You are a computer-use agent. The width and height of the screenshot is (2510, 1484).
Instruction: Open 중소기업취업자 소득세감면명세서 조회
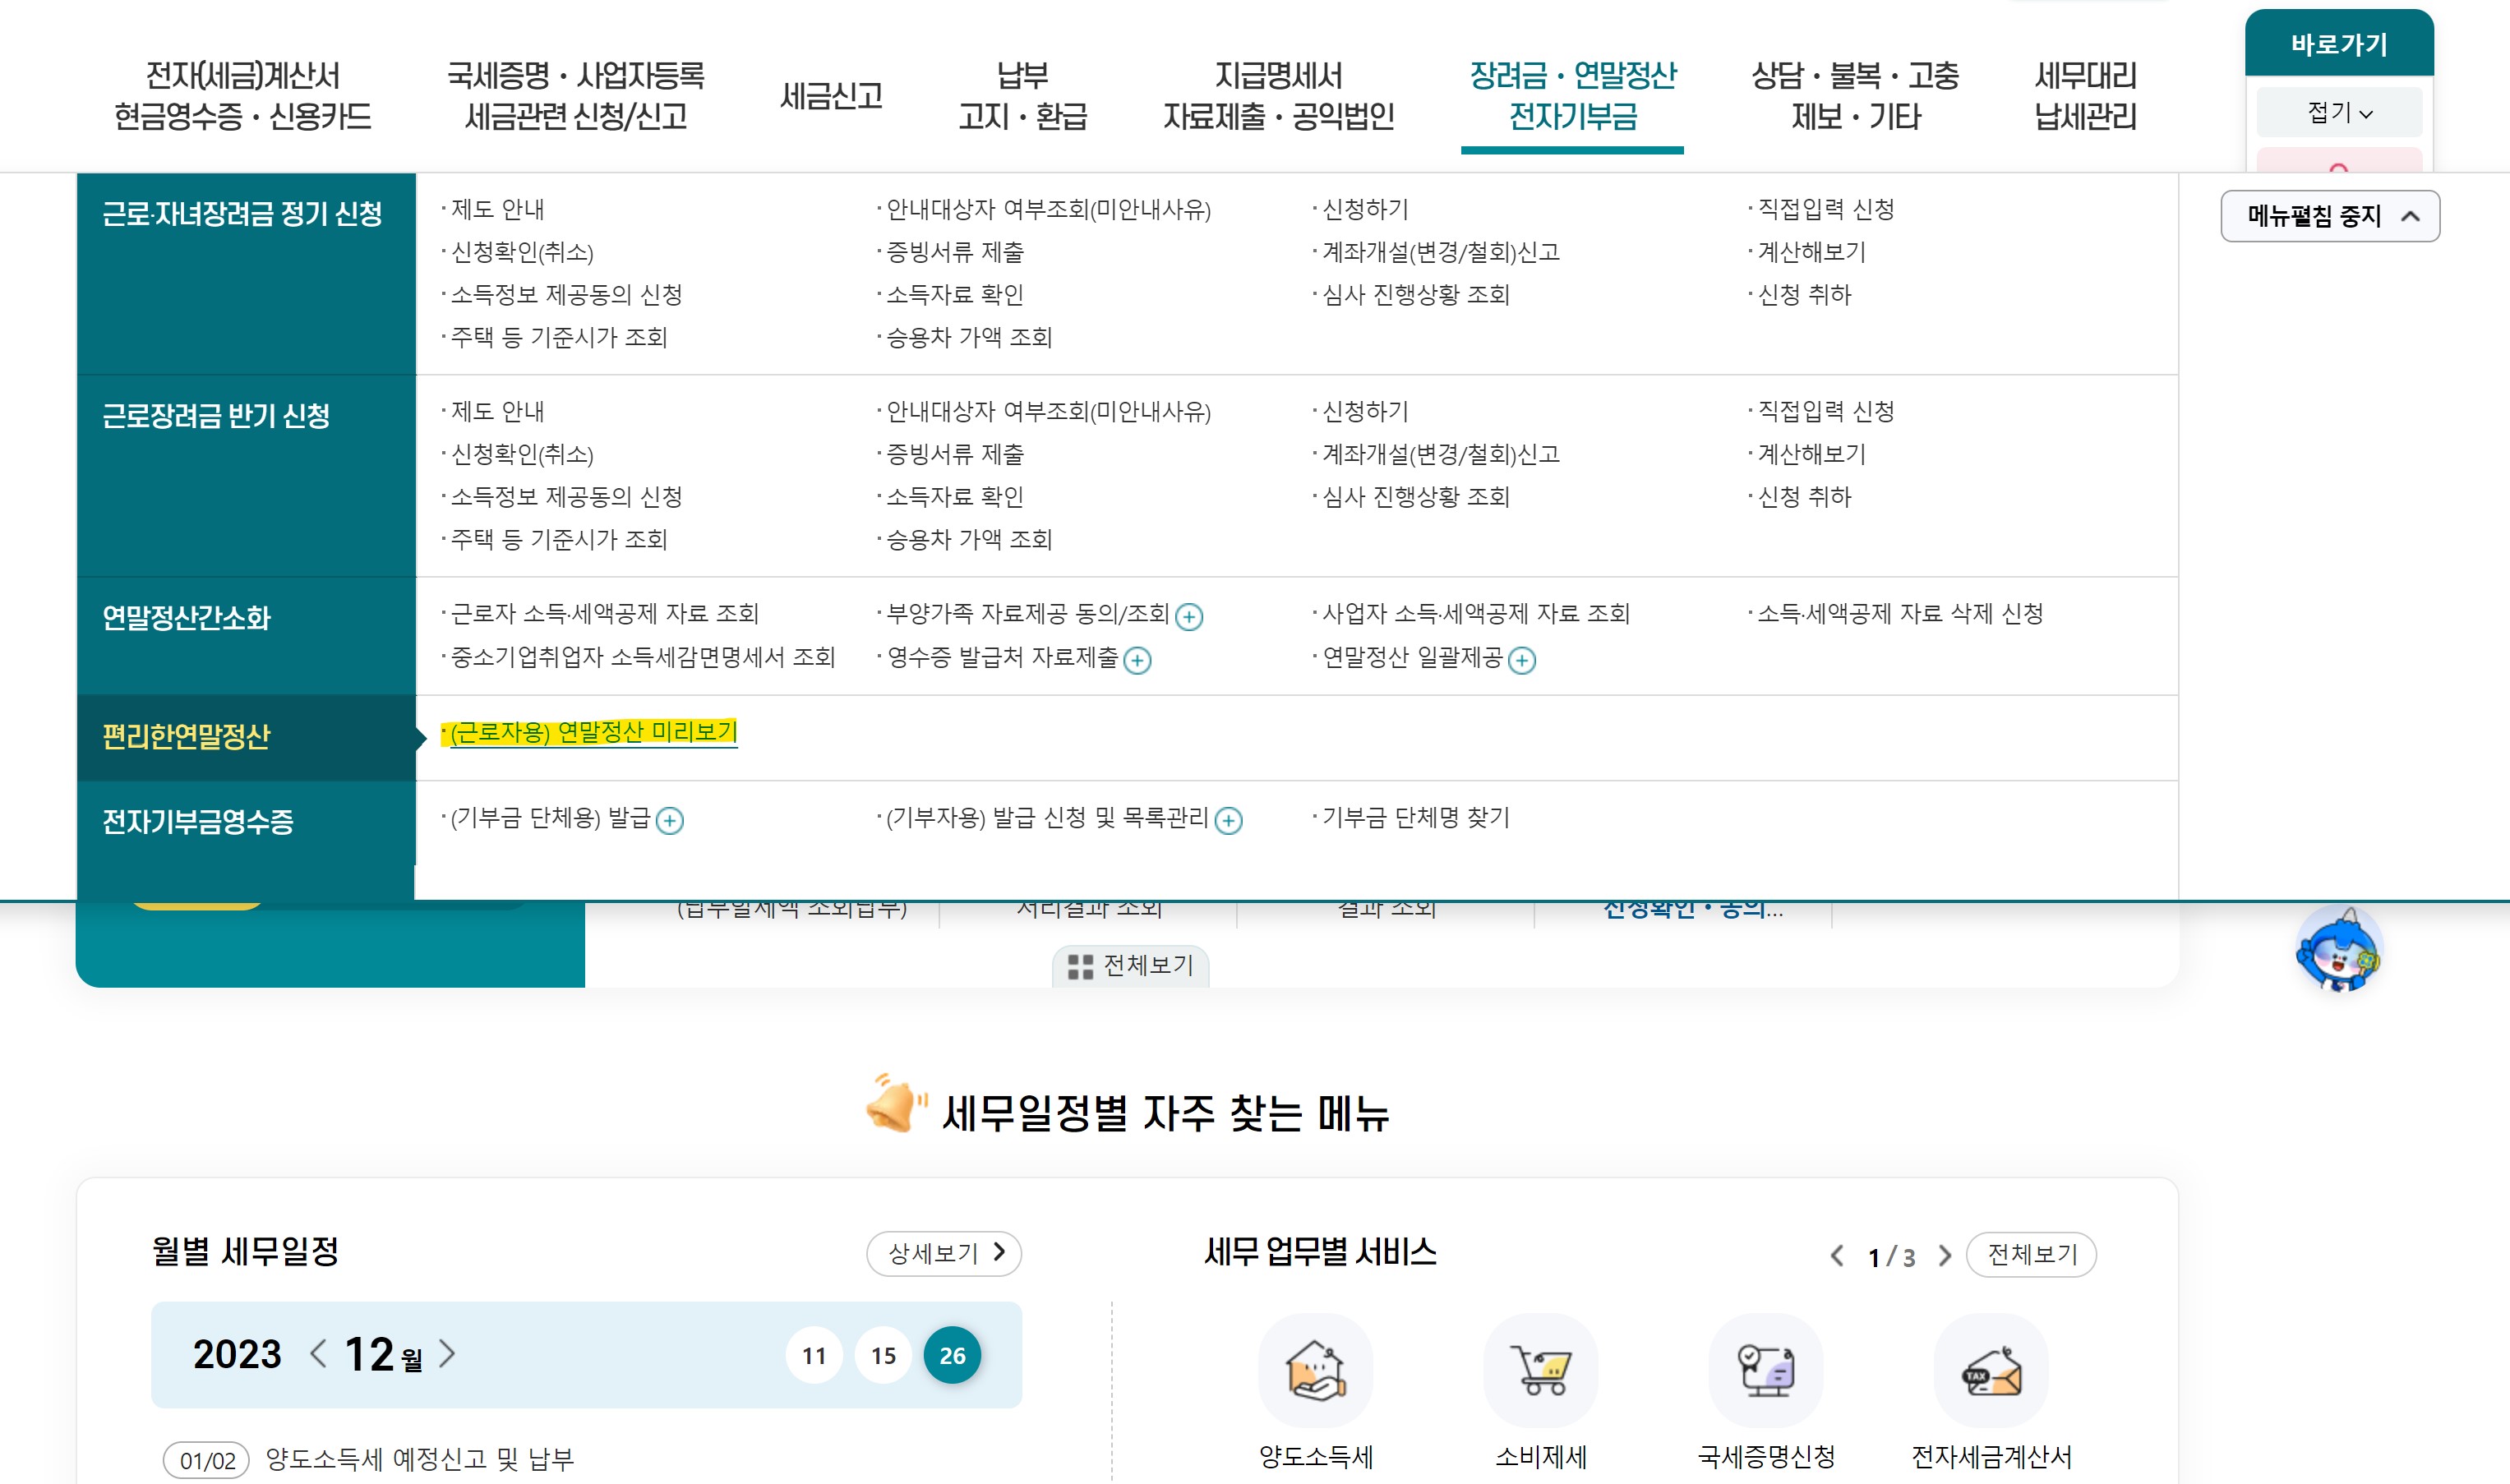pos(643,657)
